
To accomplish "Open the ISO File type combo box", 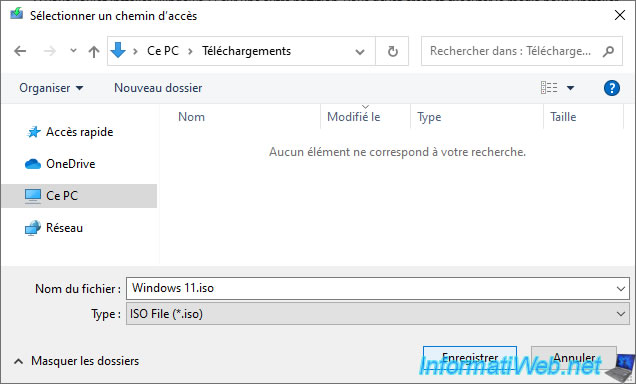I will (378, 314).
